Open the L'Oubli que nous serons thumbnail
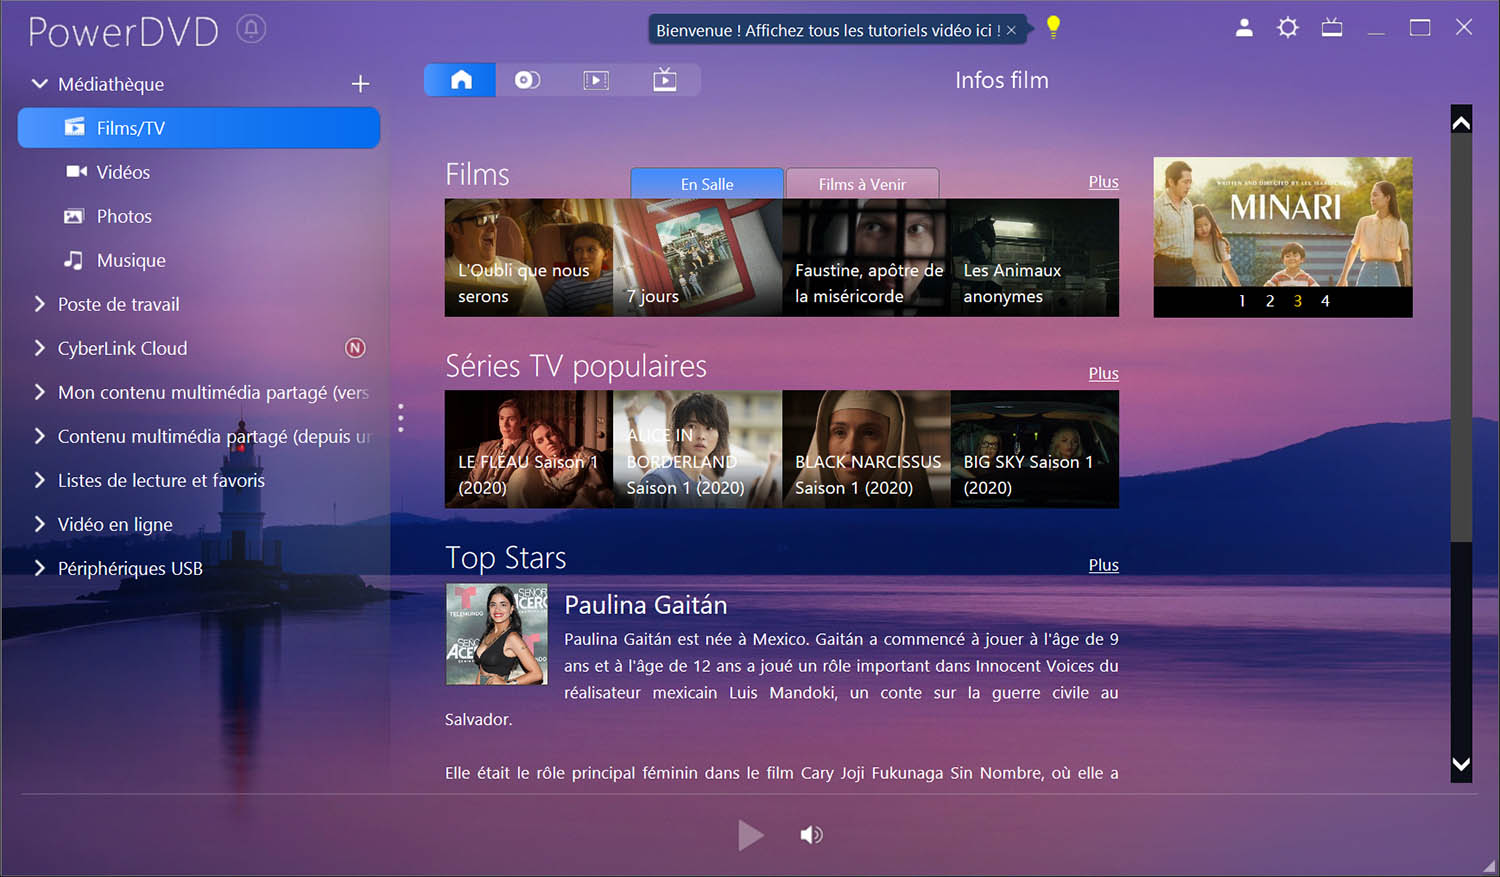Image resolution: width=1500 pixels, height=877 pixels. coord(529,258)
